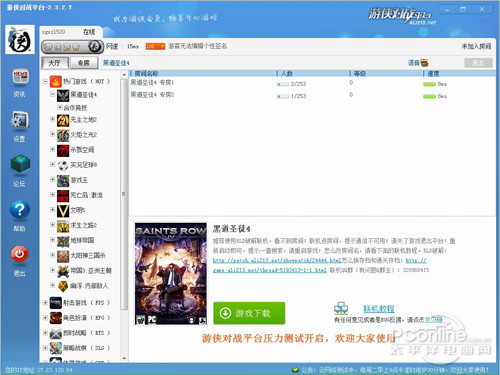Image resolution: width=500 pixels, height=375 pixels.
Task: Click the Killing Floor (杀戮空间) game icon
Action: (63, 150)
